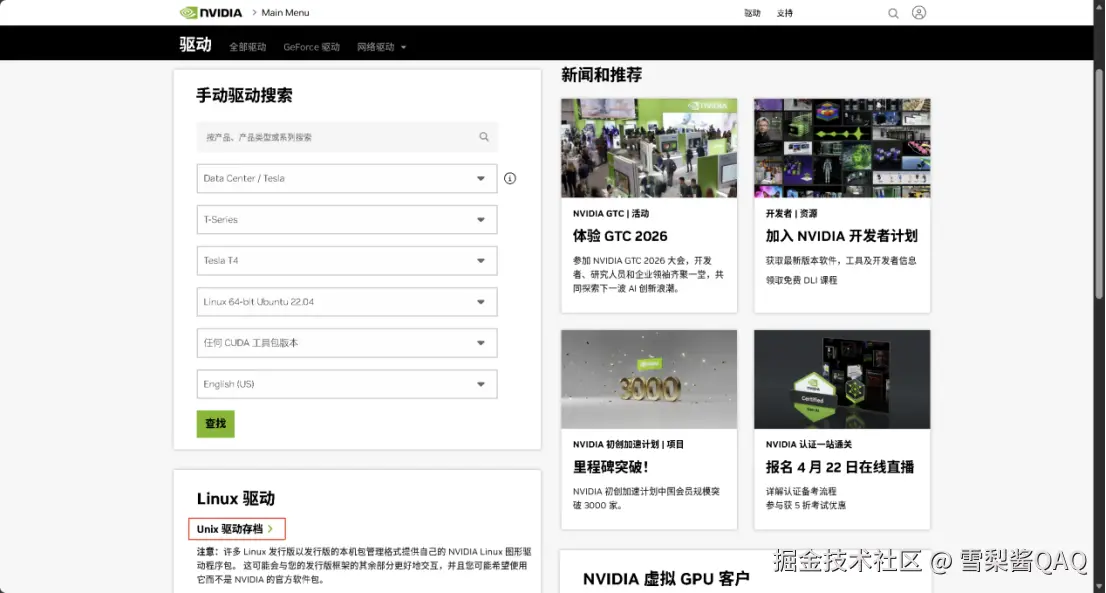The width and height of the screenshot is (1106, 593).
Task: Open the English (US) language dropdown
Action: point(347,384)
